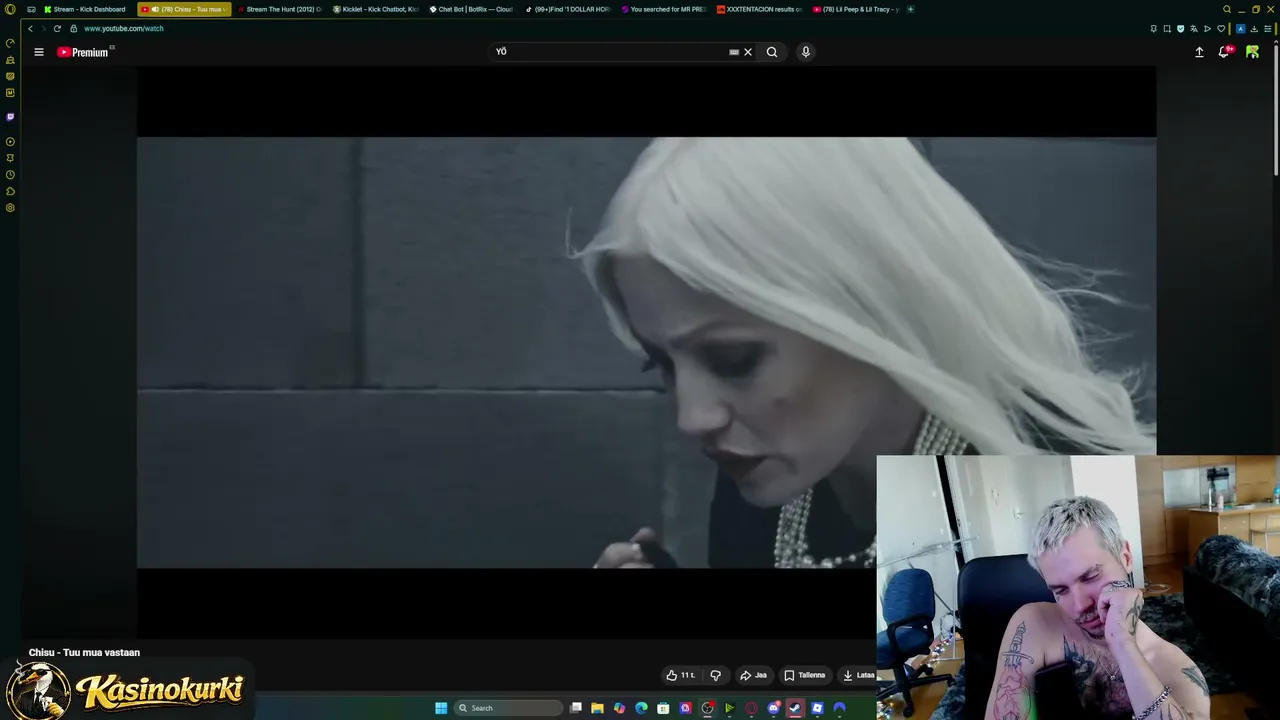Save video with Tallenna button

pyautogui.click(x=805, y=675)
